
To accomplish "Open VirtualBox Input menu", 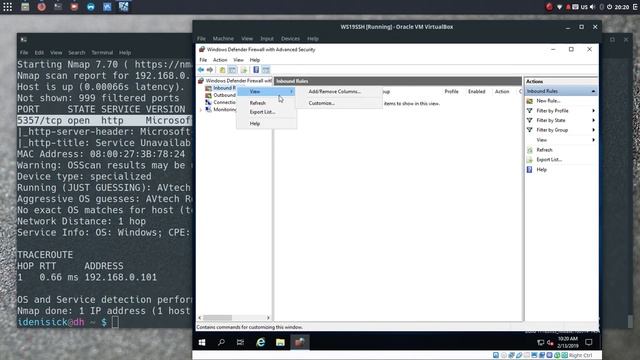I will tap(267, 38).
